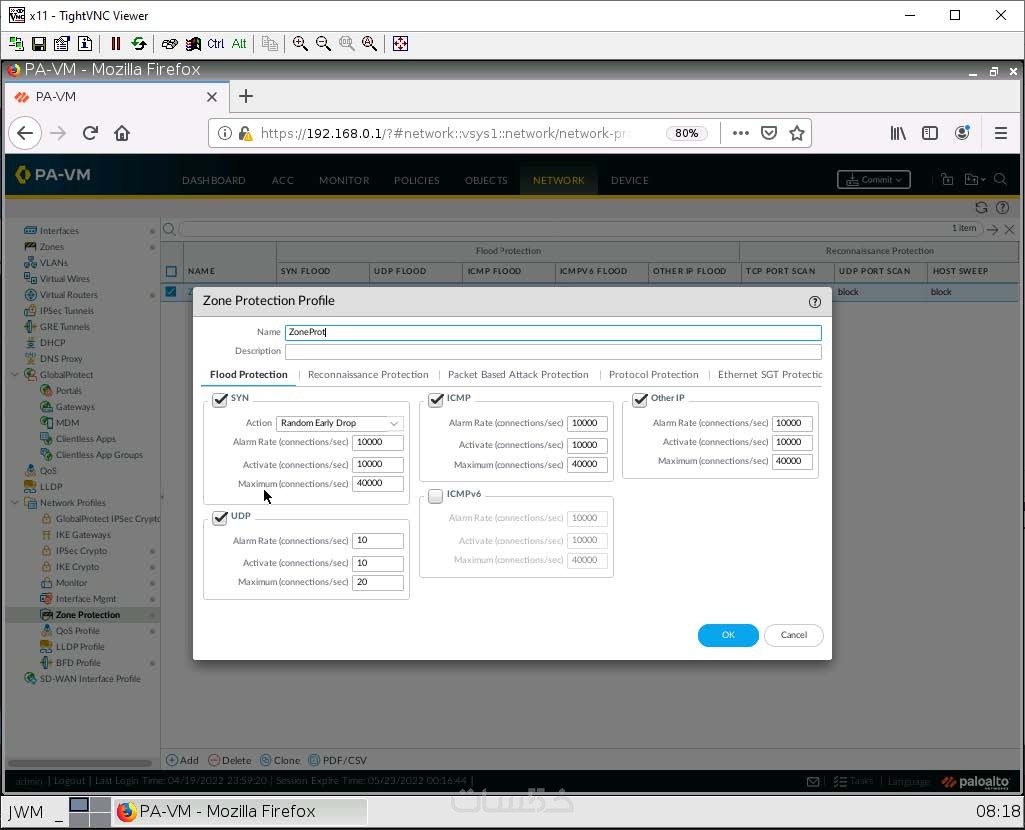The width and height of the screenshot is (1025, 830).
Task: Click the TightVNC zoom out icon
Action: coord(323,44)
